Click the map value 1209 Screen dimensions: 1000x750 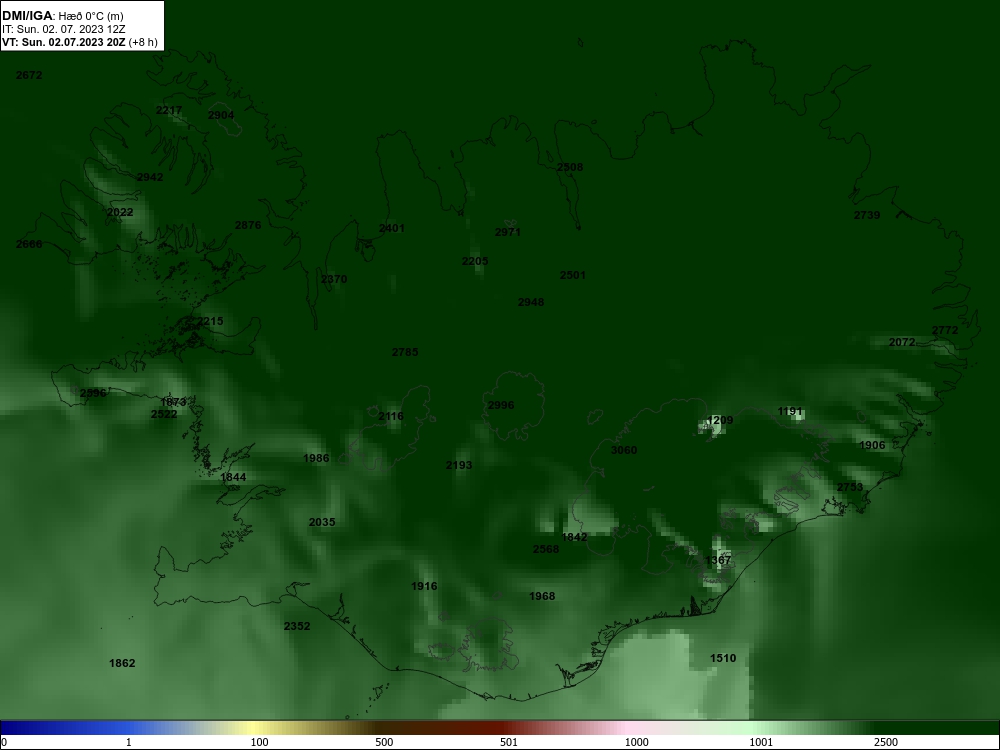point(720,420)
